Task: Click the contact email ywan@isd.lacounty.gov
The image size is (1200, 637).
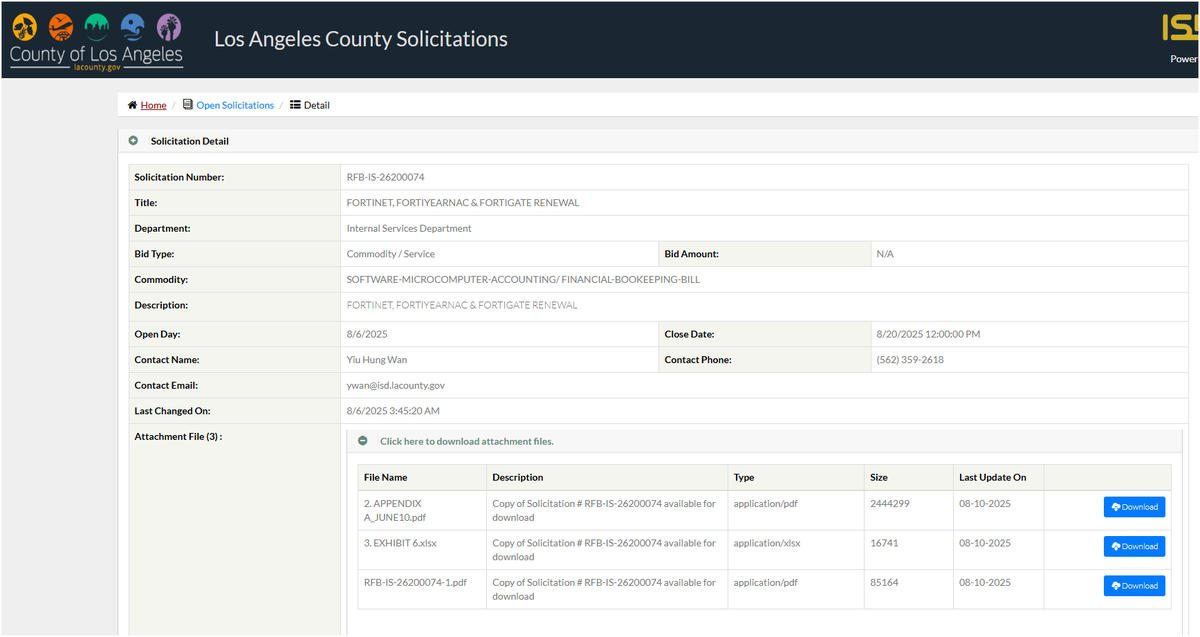Action: (x=395, y=385)
